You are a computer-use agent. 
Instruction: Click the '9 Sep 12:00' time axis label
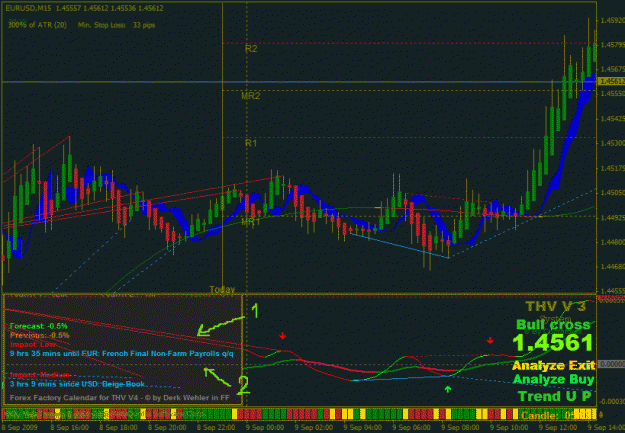[556, 427]
